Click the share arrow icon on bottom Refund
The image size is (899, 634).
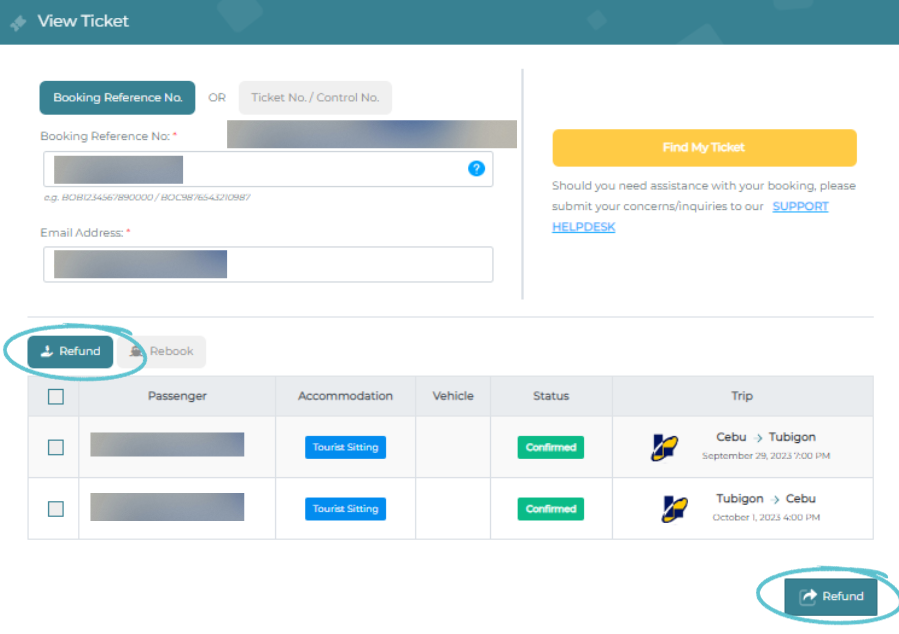click(x=808, y=596)
